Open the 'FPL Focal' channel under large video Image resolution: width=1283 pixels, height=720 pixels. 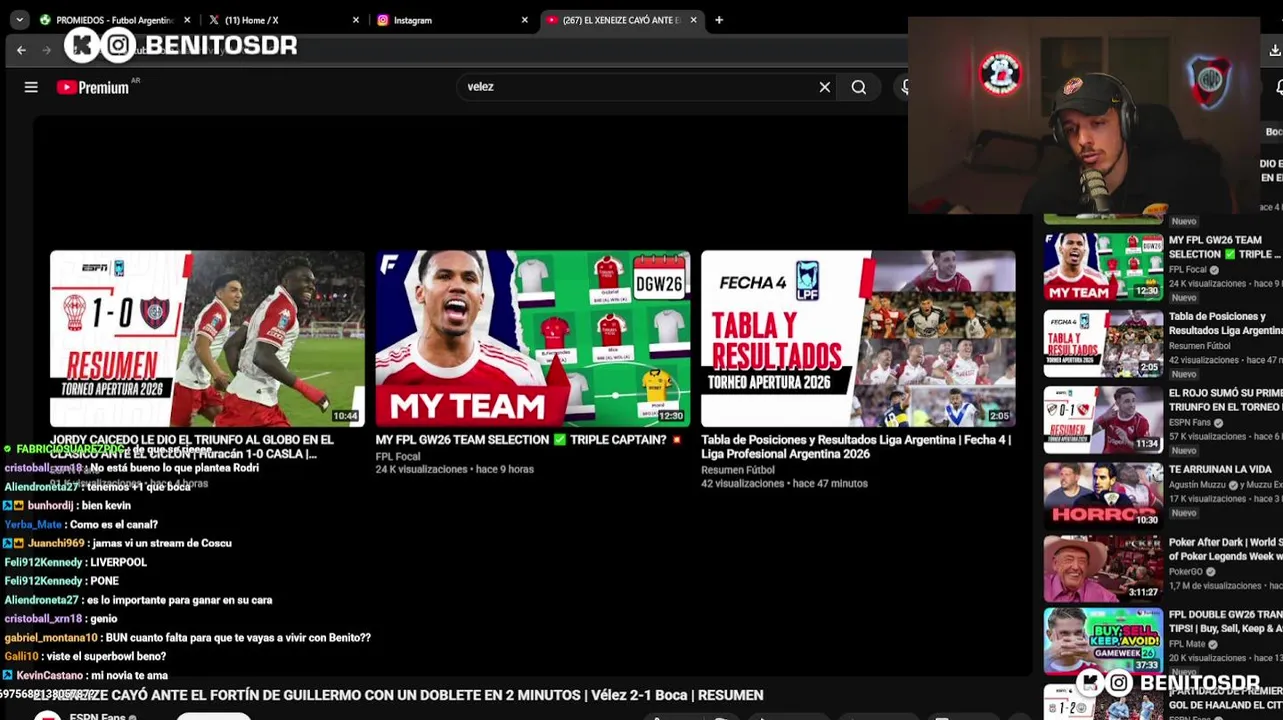[x=398, y=456]
